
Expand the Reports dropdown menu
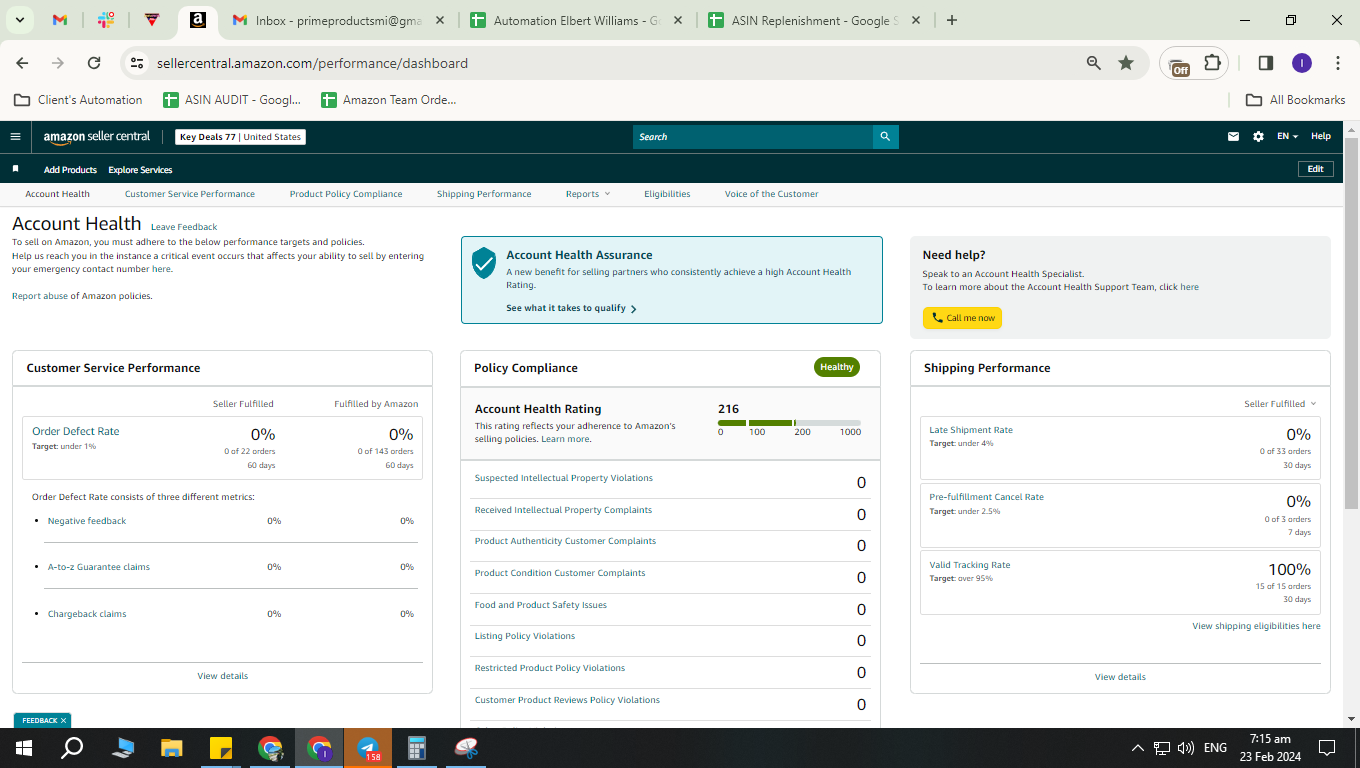(587, 194)
